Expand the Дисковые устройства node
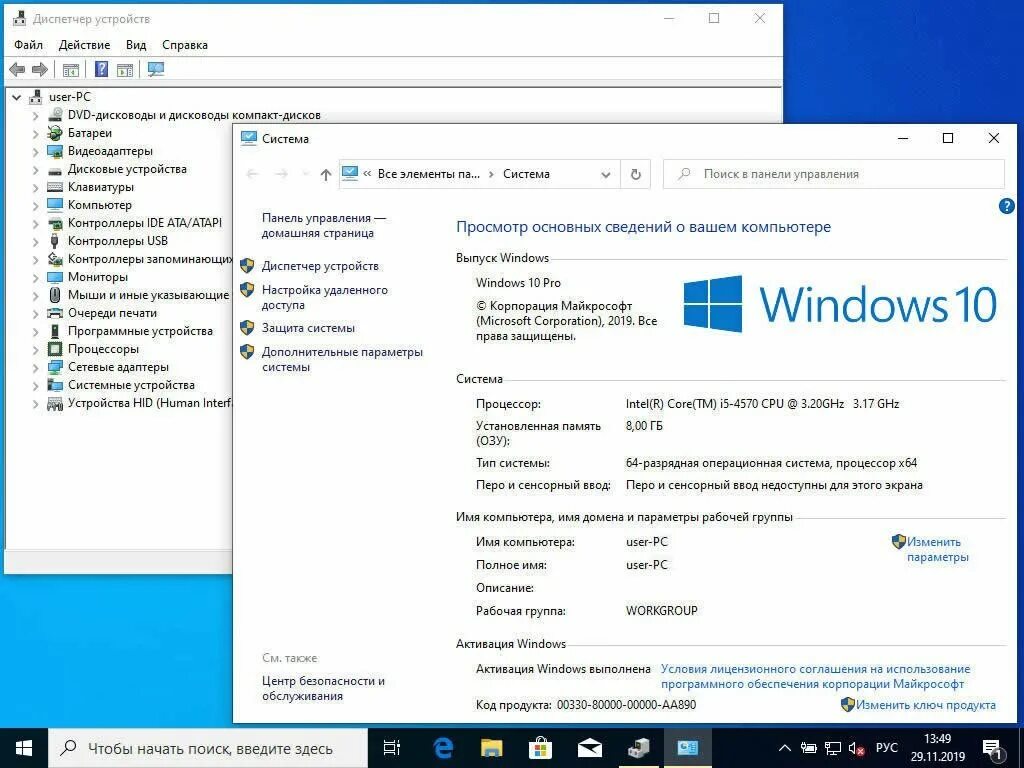This screenshot has width=1024, height=768. coord(36,170)
